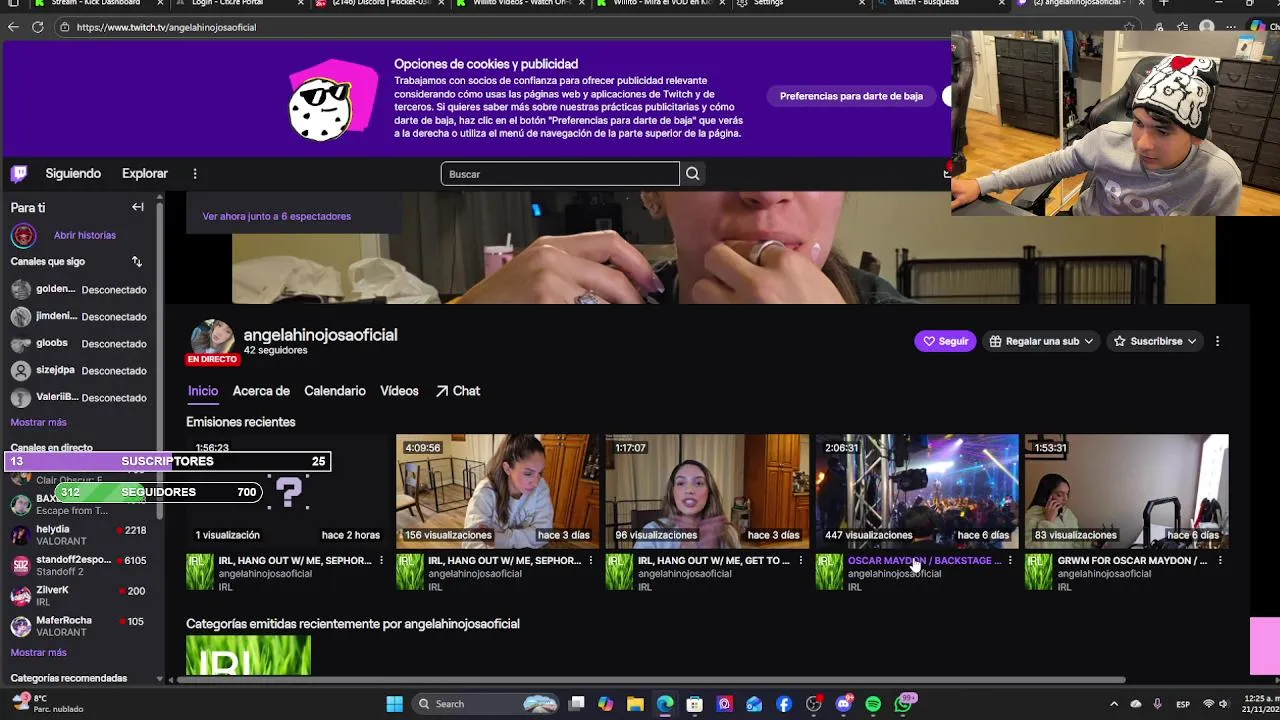Open the Twitch home logo
The image size is (1280, 720).
pyautogui.click(x=19, y=174)
